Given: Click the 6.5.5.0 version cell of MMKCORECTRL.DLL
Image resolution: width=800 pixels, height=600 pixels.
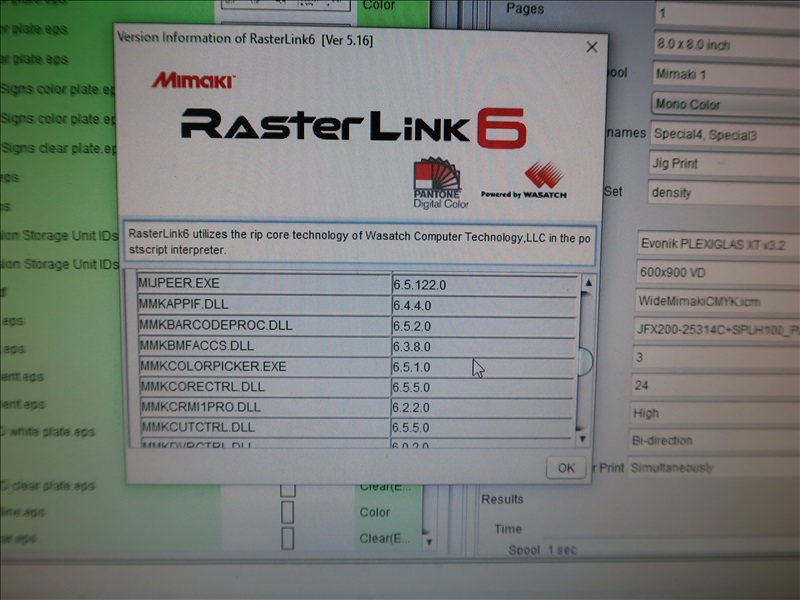Looking at the screenshot, I should coord(482,387).
